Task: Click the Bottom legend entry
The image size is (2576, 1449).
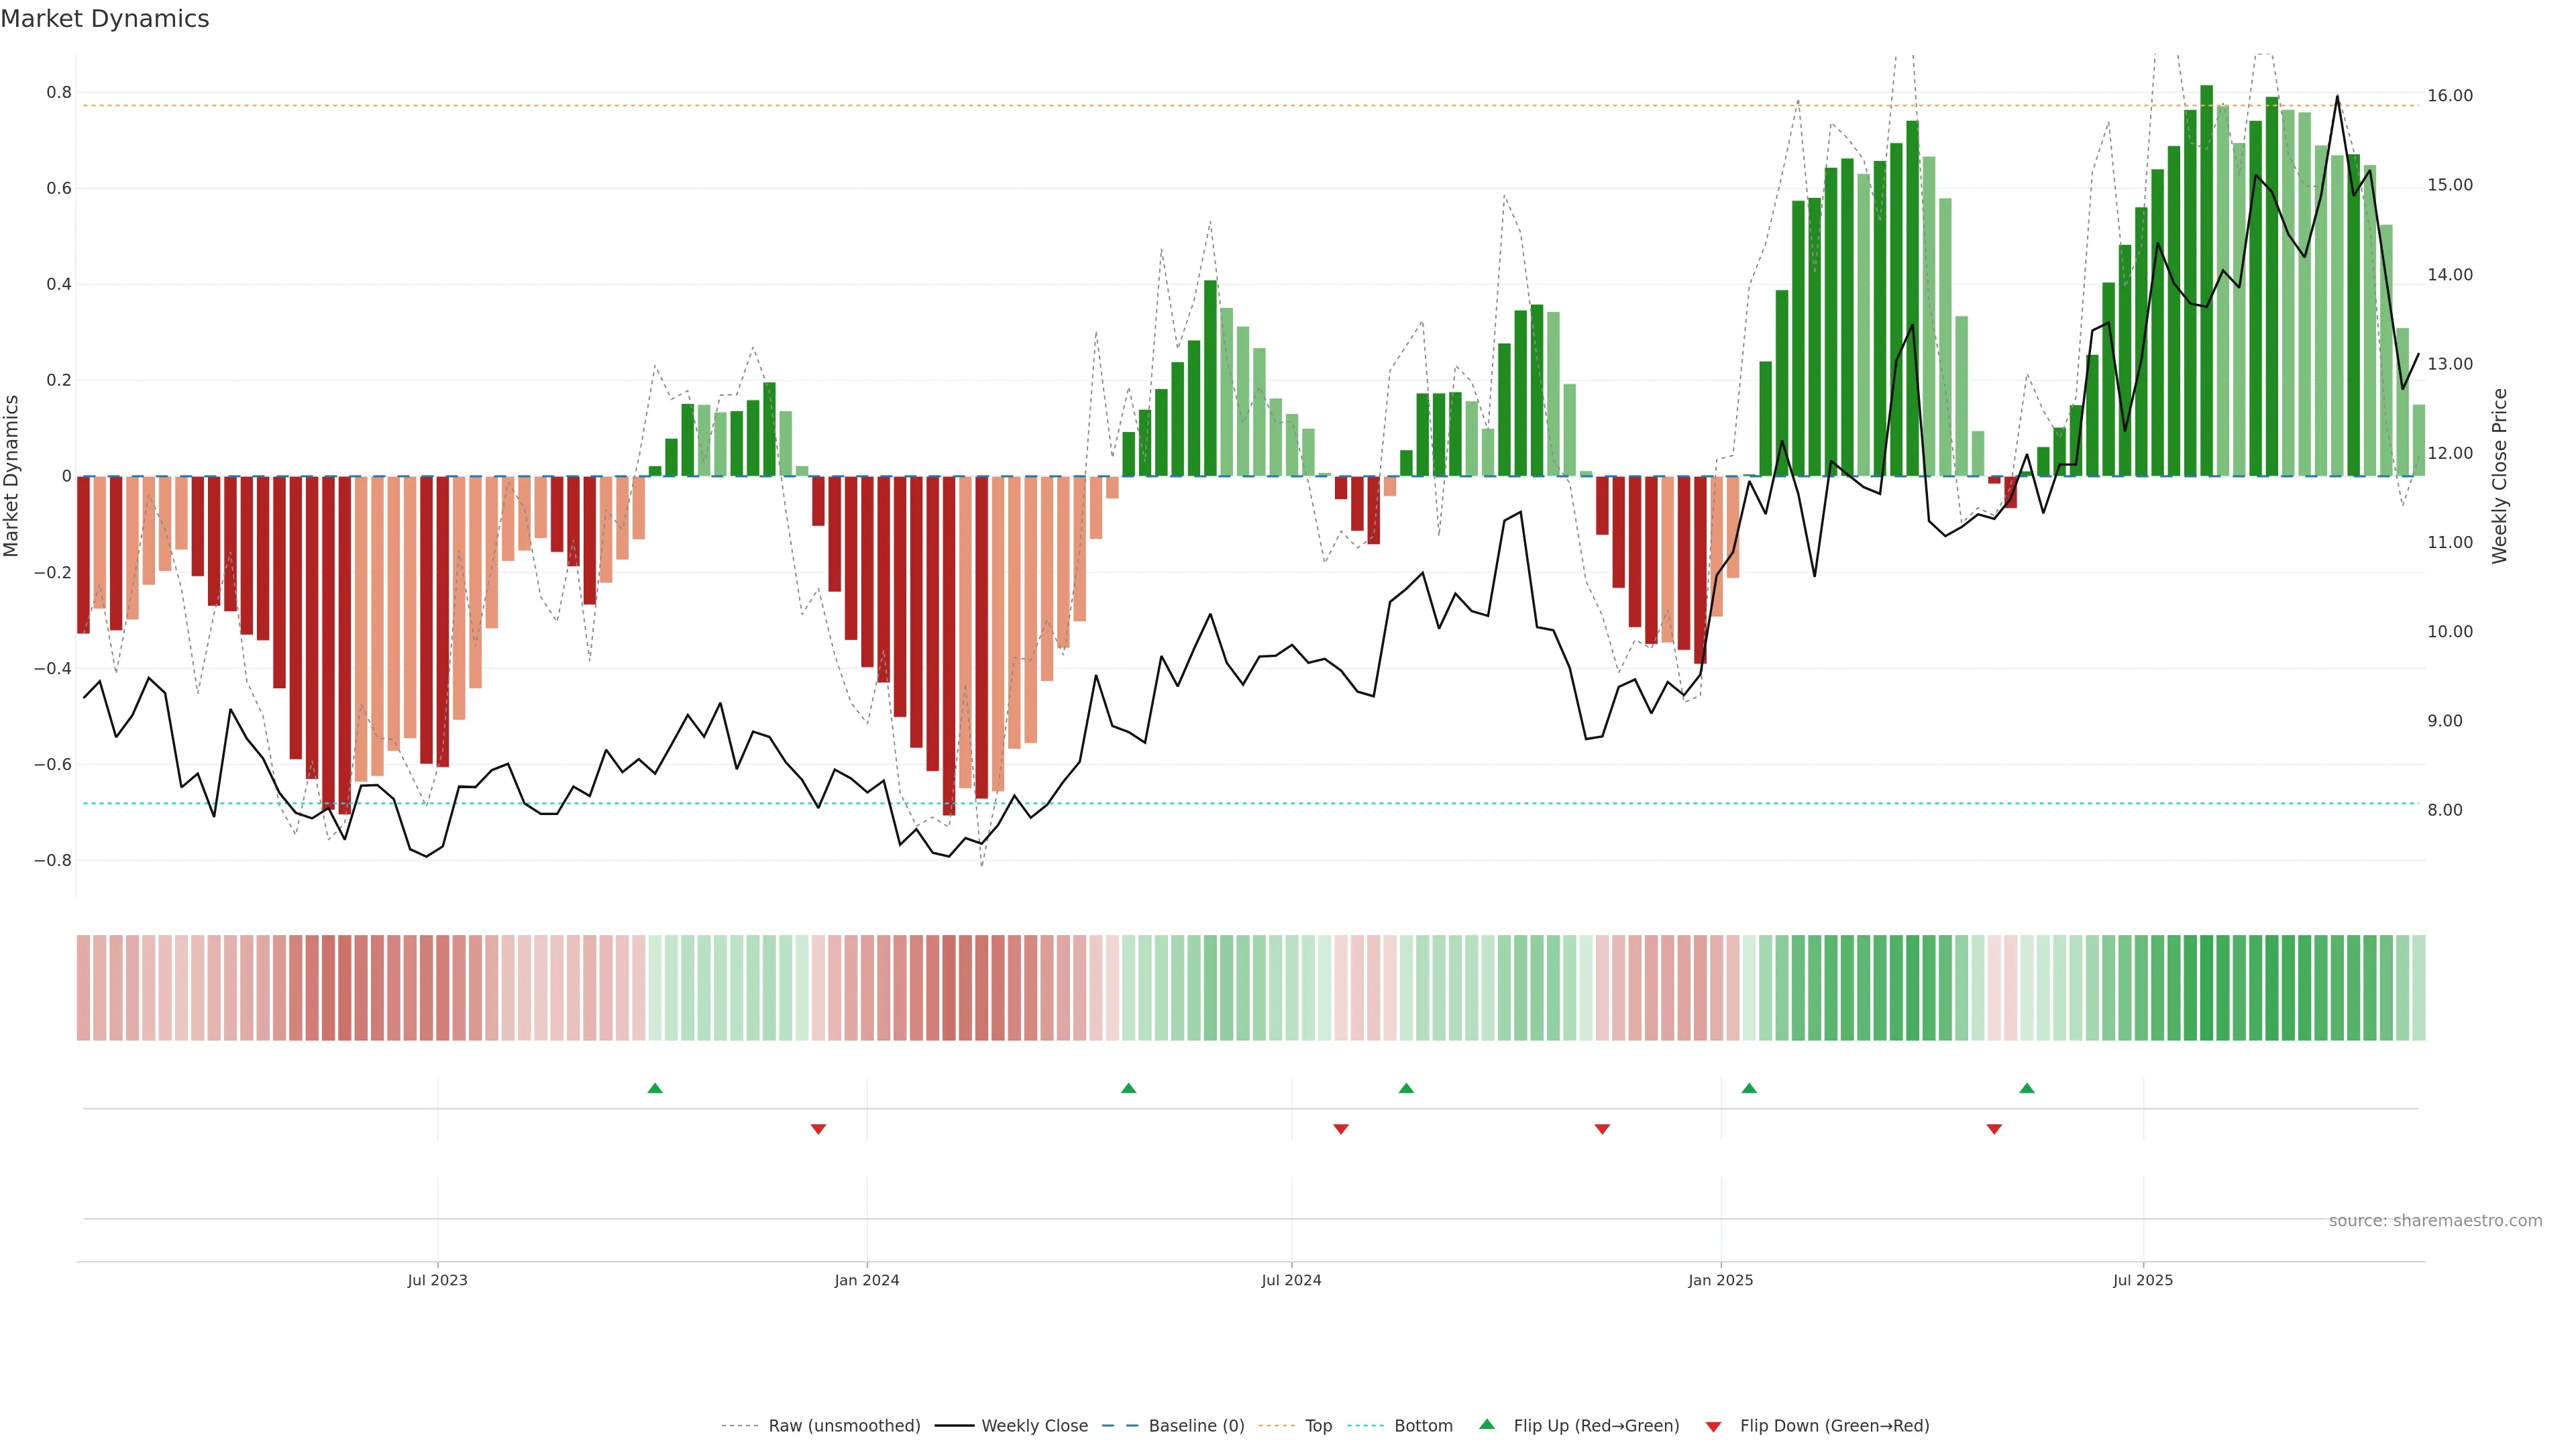Action: pyautogui.click(x=1423, y=1426)
